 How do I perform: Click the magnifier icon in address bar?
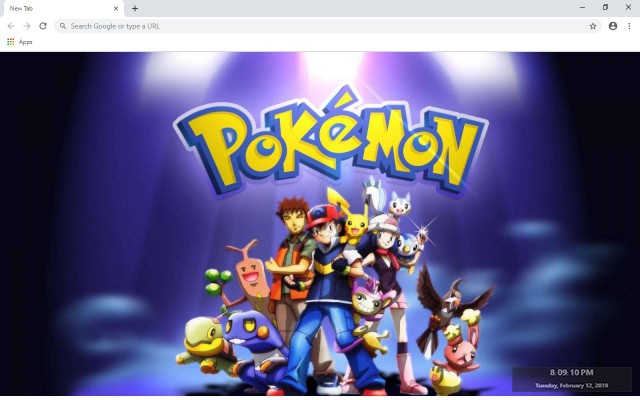[63, 26]
